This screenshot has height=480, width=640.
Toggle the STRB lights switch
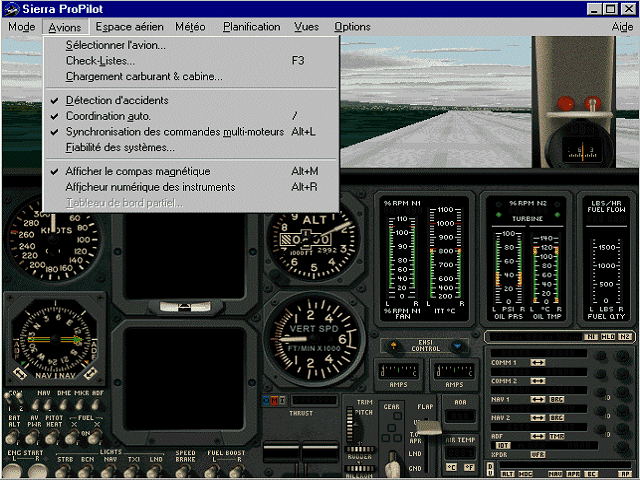tap(64, 471)
